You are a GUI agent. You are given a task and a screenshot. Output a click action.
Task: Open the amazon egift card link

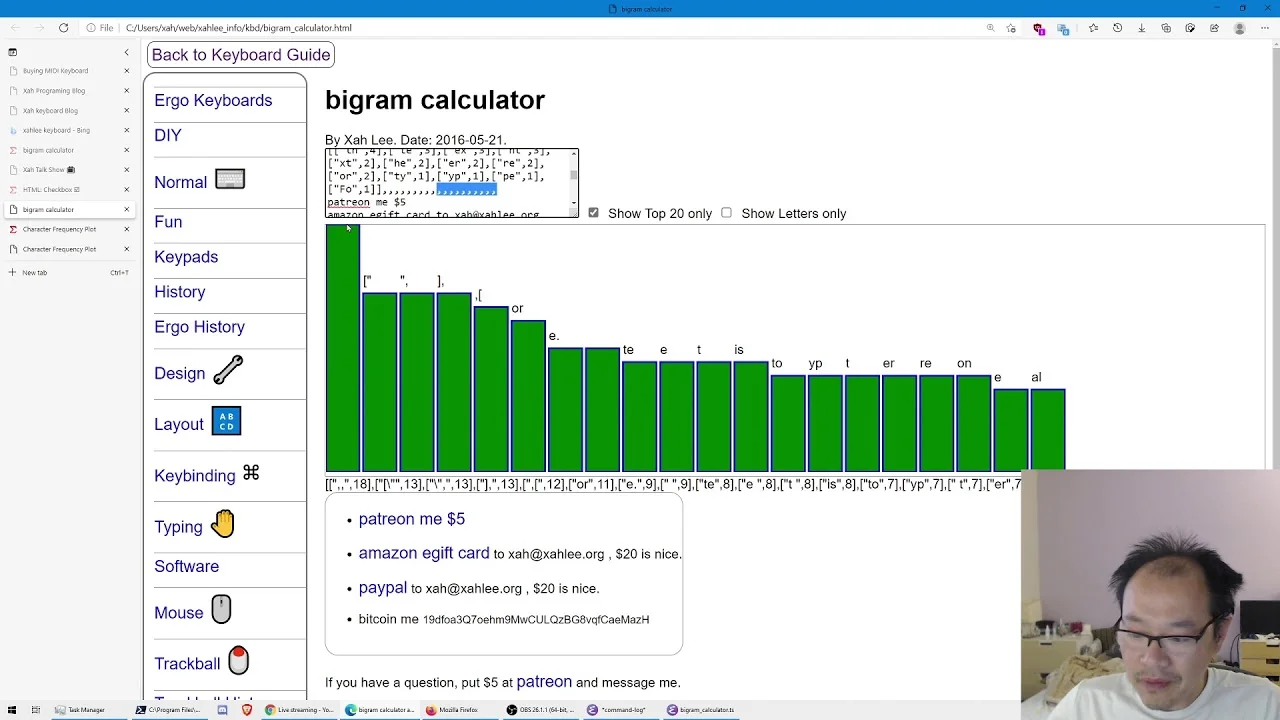(x=424, y=553)
